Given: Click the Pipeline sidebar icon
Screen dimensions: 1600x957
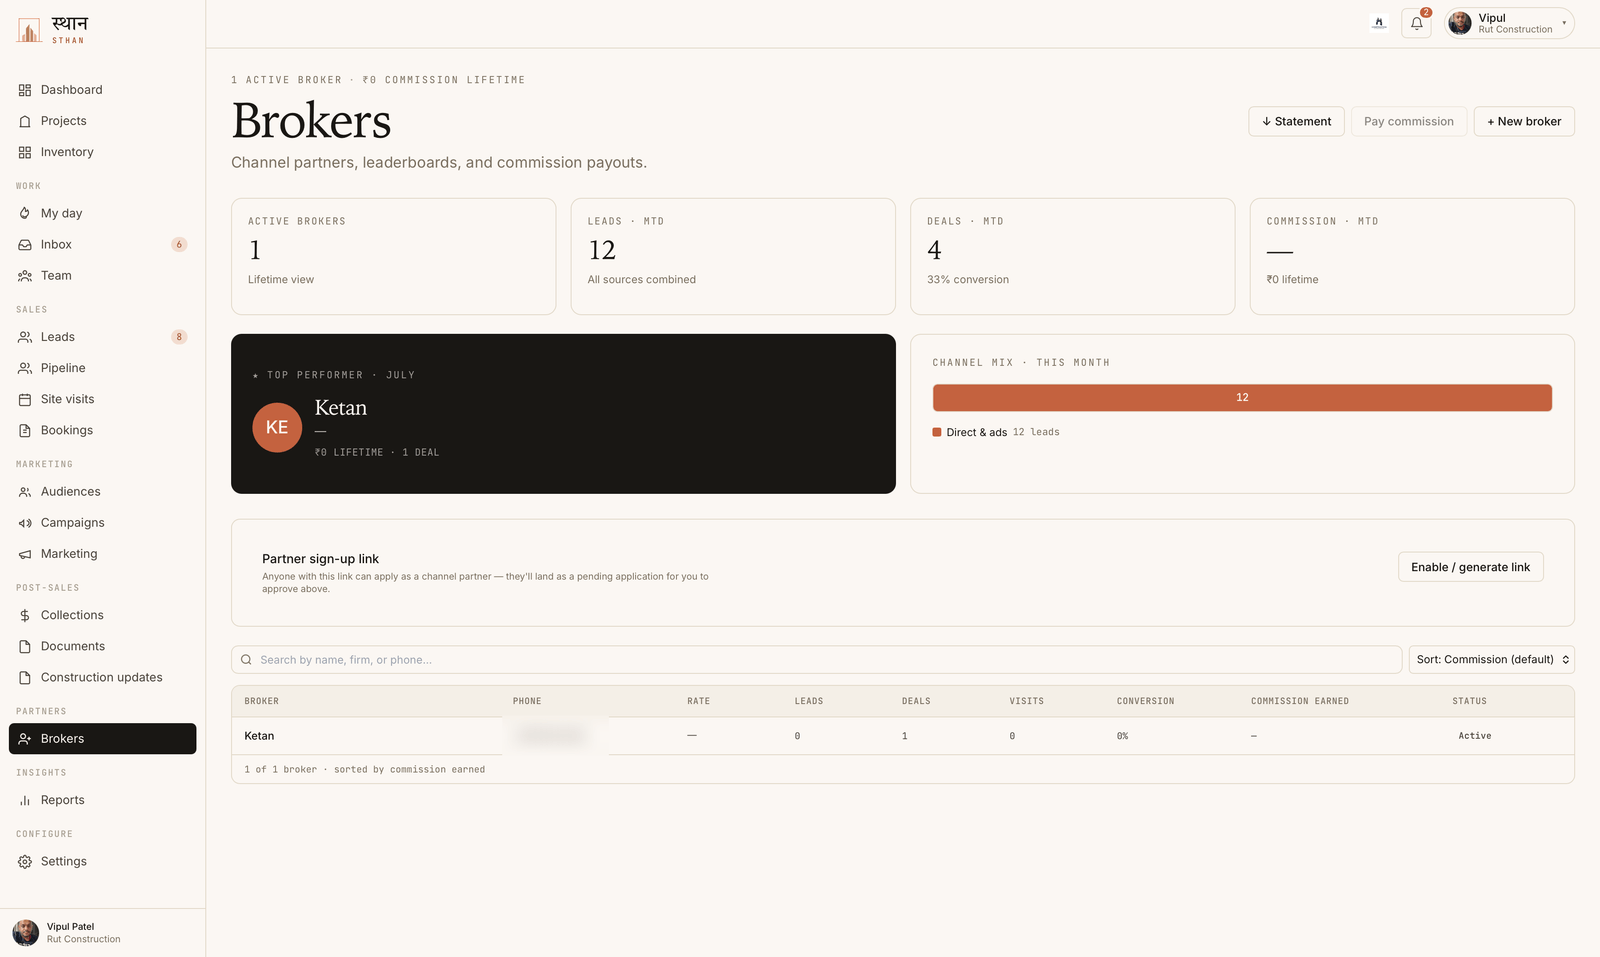Looking at the screenshot, I should 25,368.
